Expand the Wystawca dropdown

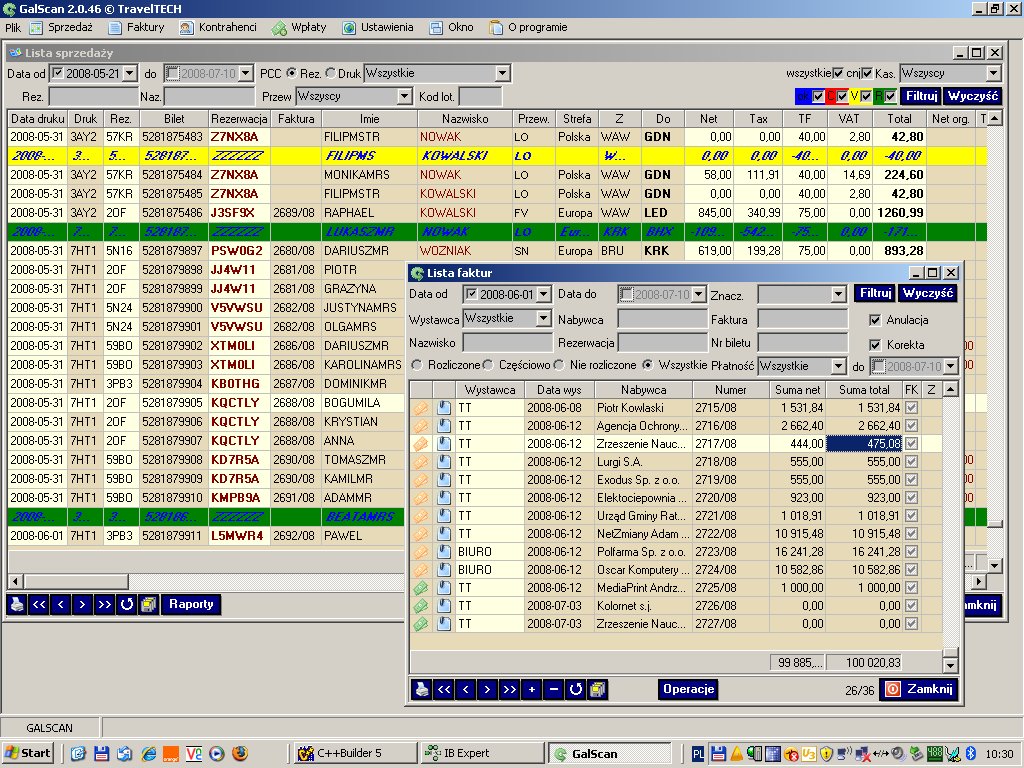click(543, 318)
